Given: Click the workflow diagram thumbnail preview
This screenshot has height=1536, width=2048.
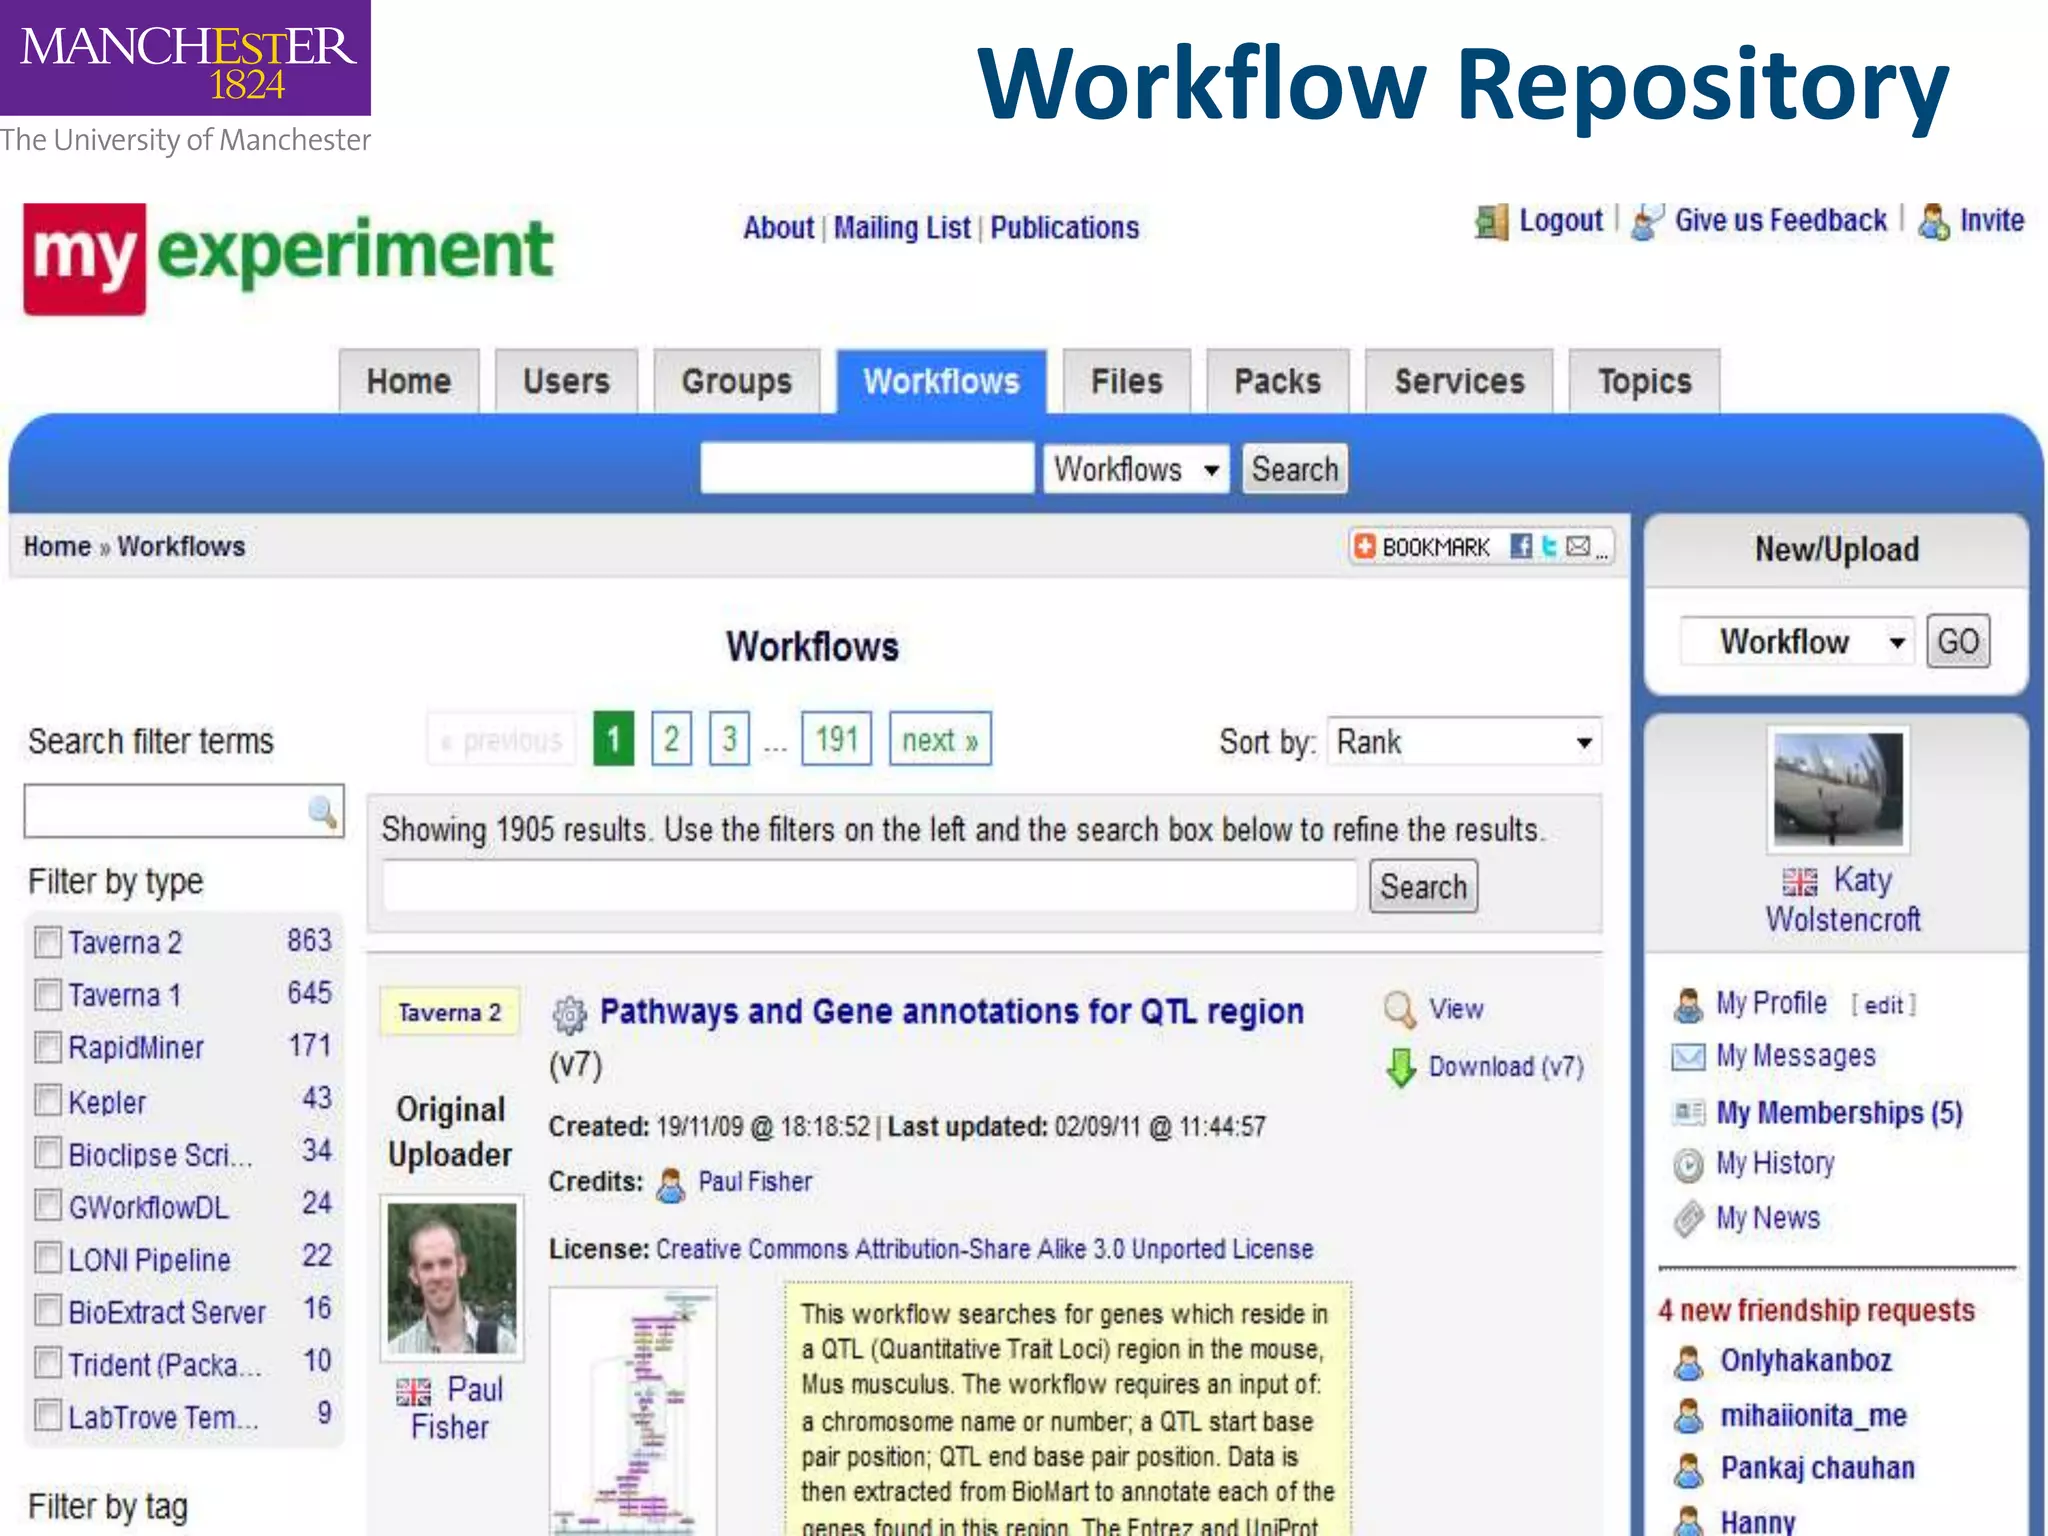Looking at the screenshot, I should click(x=633, y=1411).
